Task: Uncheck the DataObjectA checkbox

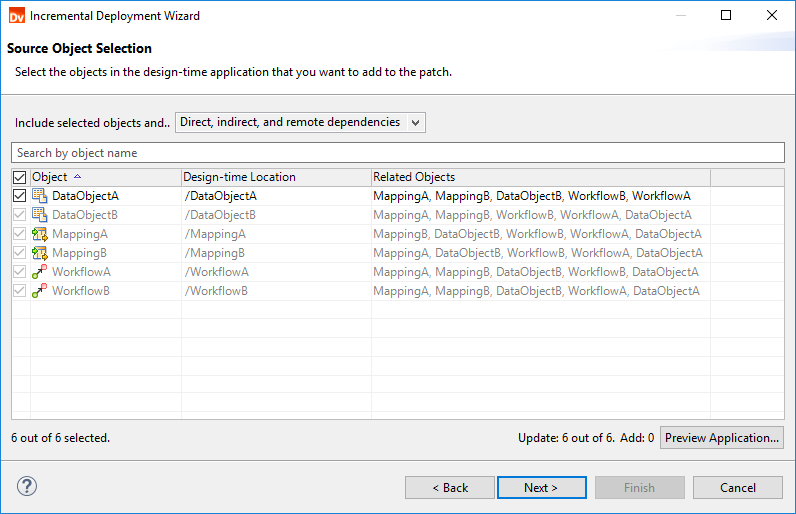Action: click(19, 196)
